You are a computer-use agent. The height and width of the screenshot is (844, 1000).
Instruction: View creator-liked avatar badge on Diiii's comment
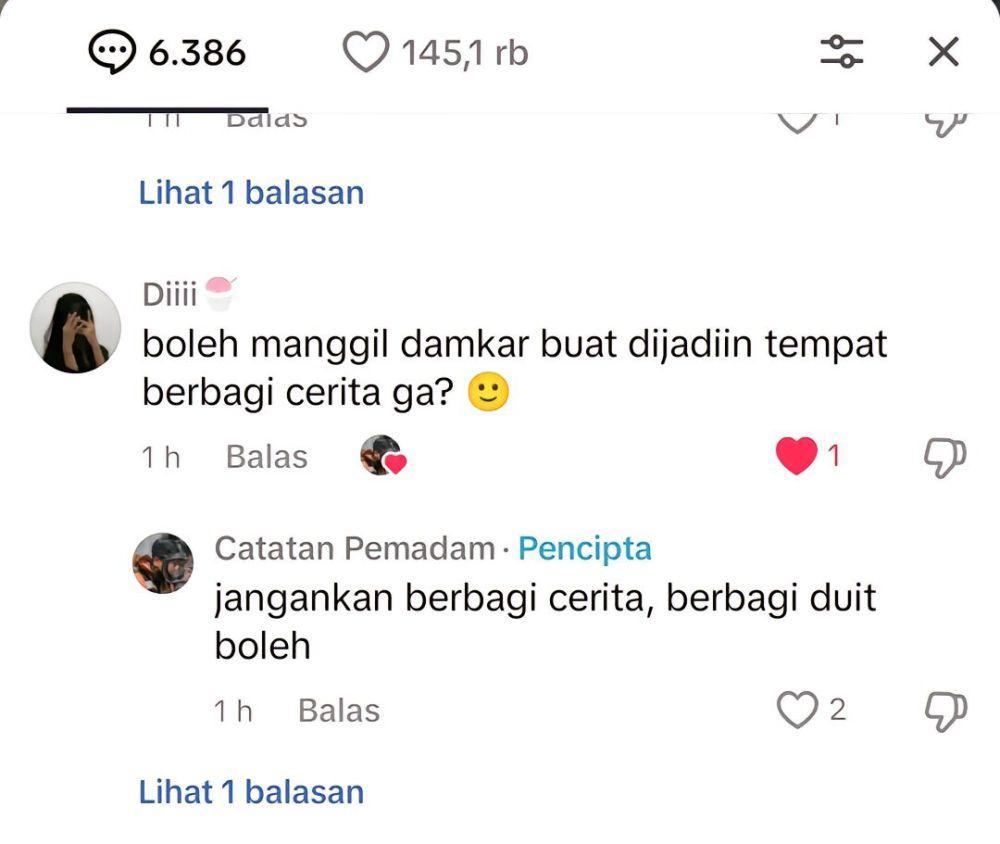(383, 455)
